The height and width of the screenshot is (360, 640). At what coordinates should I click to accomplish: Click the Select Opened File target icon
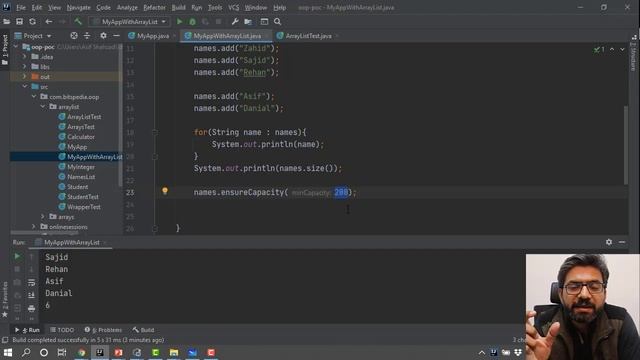tap(74, 36)
